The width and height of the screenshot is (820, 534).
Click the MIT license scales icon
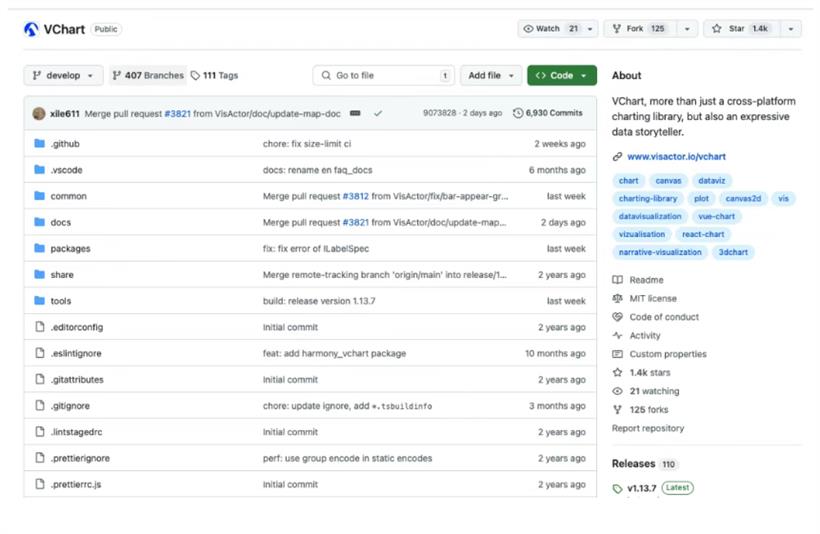618,298
